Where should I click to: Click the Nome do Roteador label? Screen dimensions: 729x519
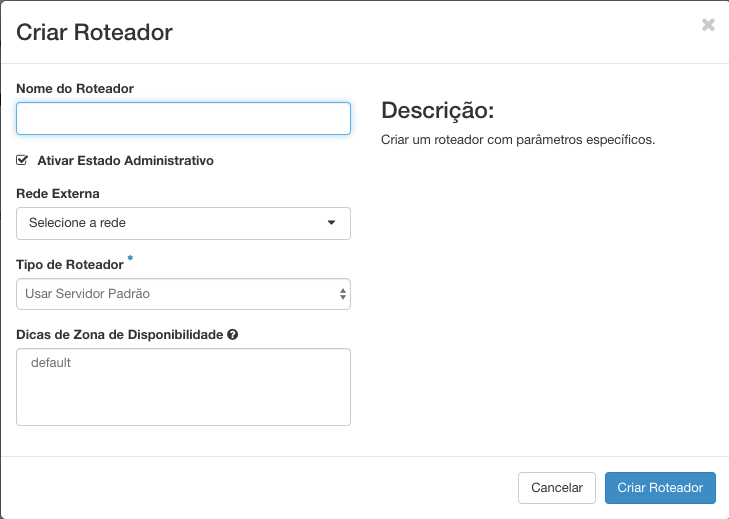[75, 88]
